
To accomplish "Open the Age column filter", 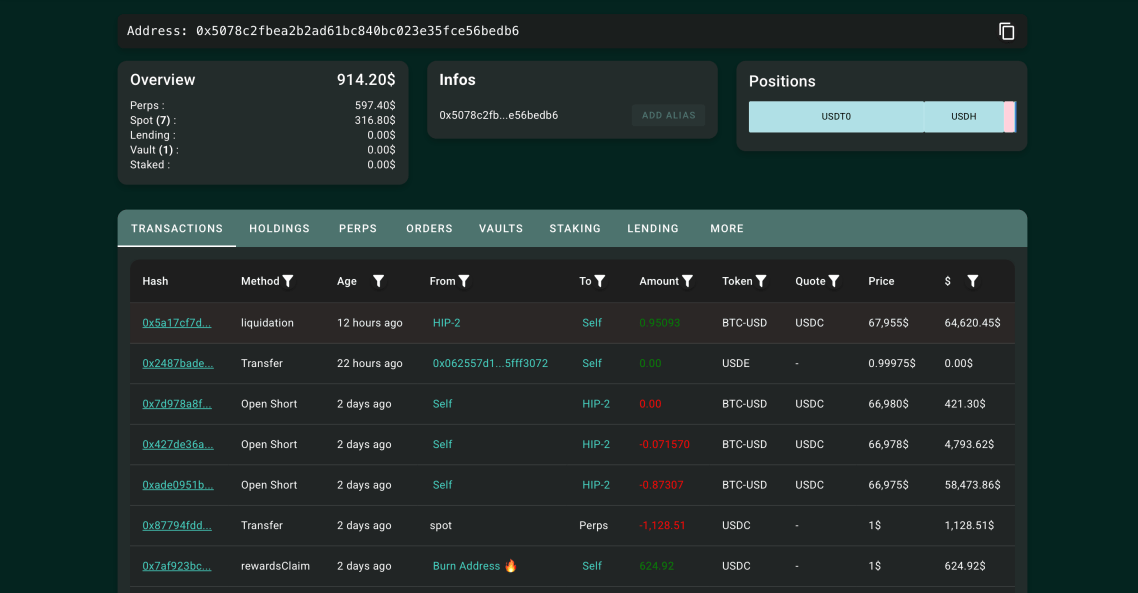I will coord(378,282).
